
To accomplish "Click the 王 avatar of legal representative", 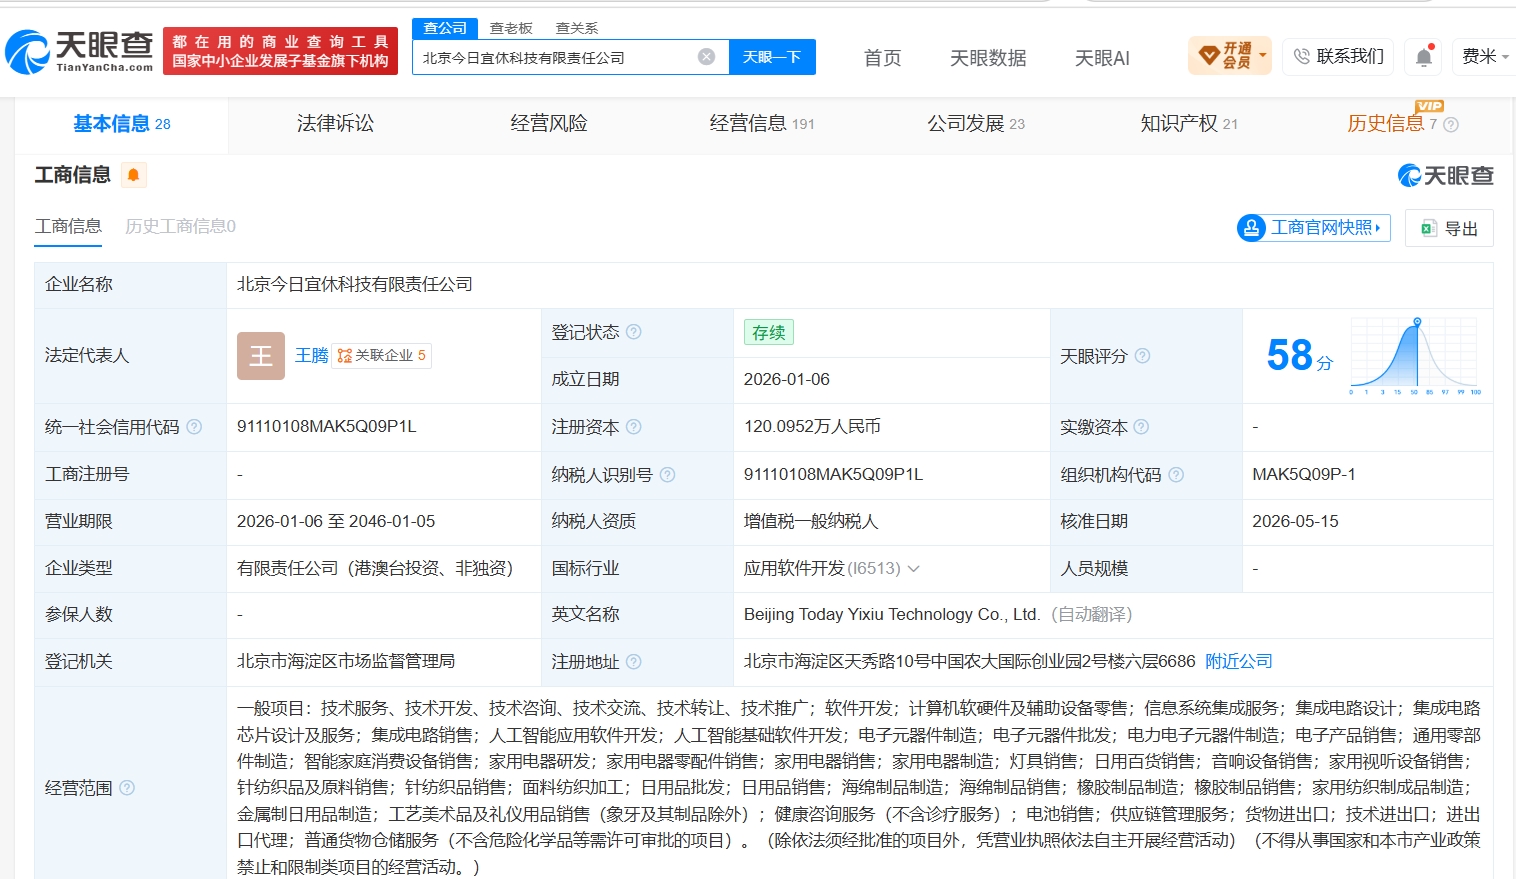I will pyautogui.click(x=261, y=356).
